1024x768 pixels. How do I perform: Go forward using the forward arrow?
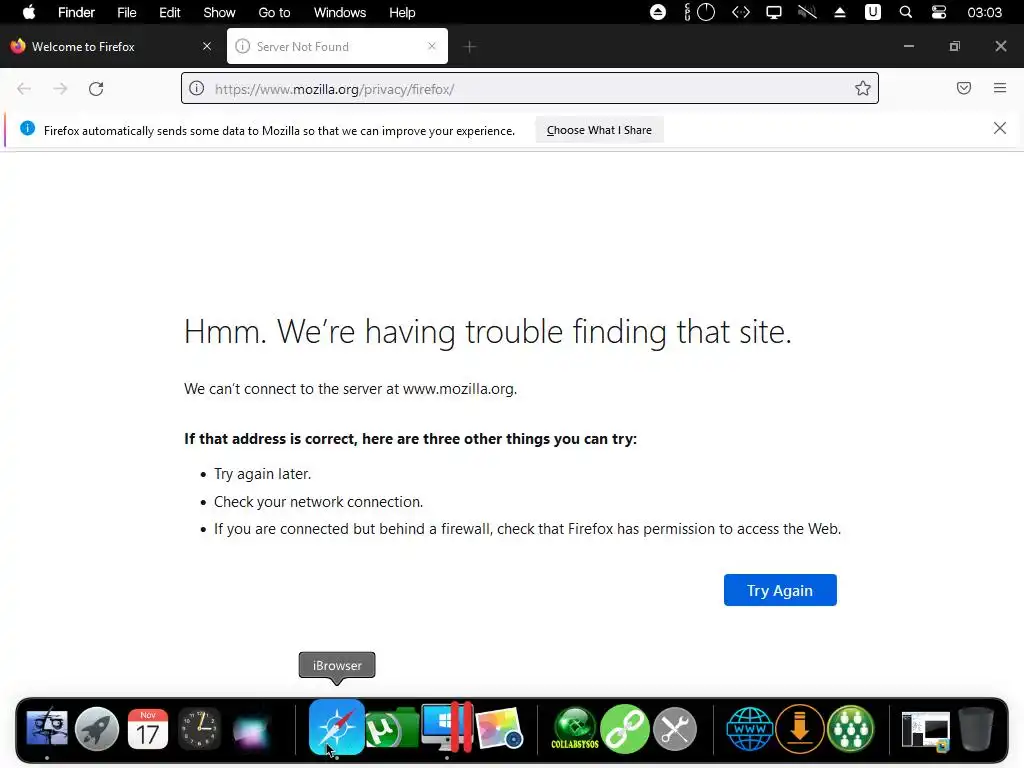tap(60, 89)
